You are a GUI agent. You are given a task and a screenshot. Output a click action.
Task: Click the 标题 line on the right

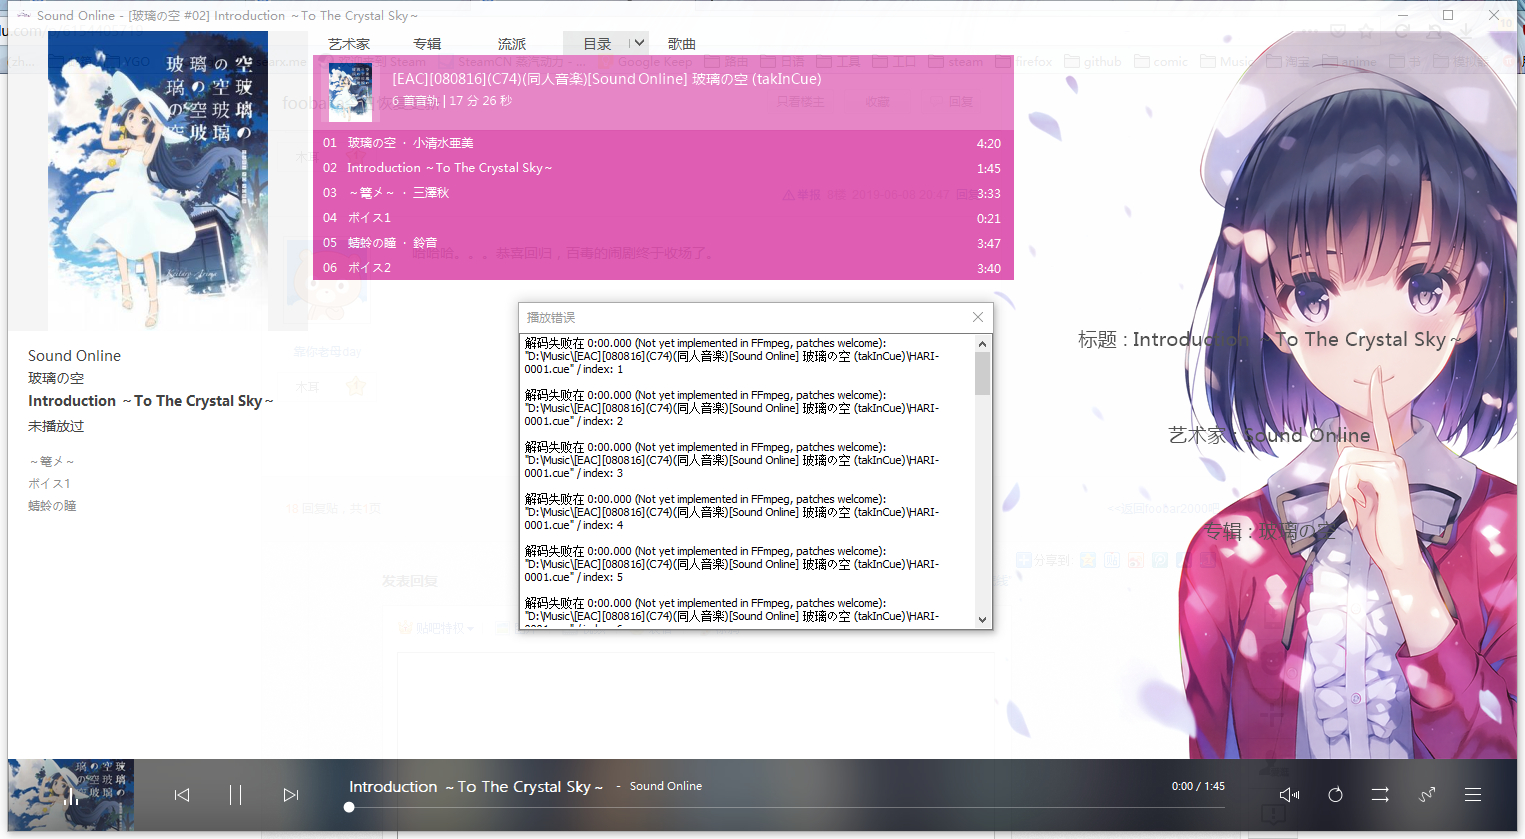(1270, 340)
